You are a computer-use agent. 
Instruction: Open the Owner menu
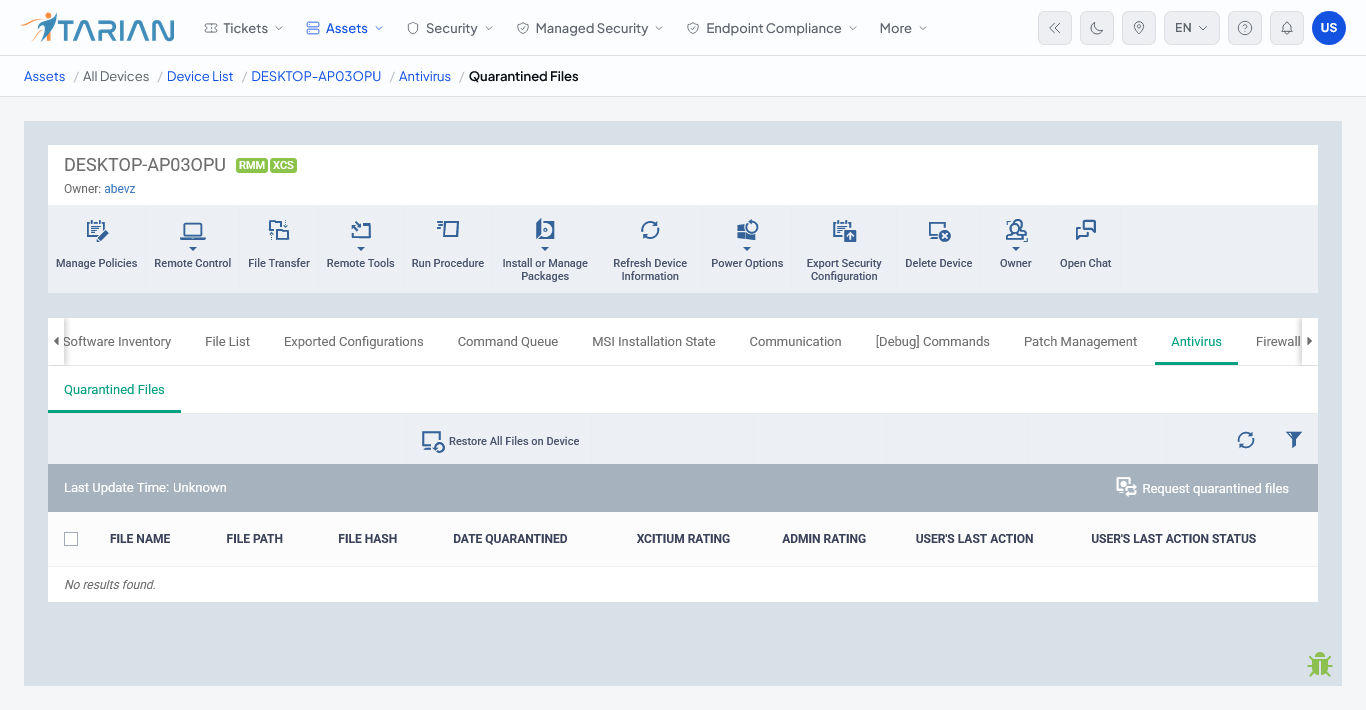click(x=1016, y=245)
